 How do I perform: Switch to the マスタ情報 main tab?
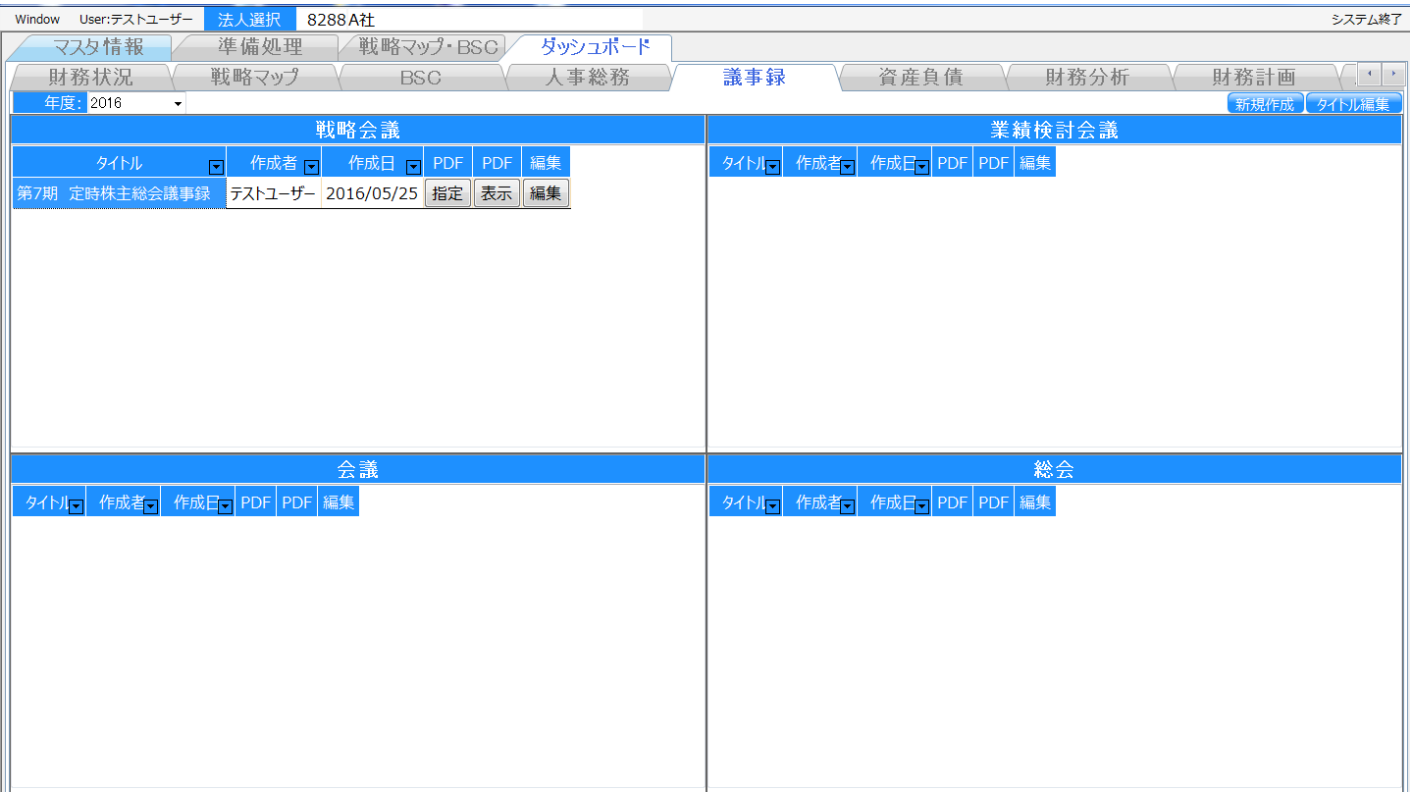pyautogui.click(x=98, y=46)
